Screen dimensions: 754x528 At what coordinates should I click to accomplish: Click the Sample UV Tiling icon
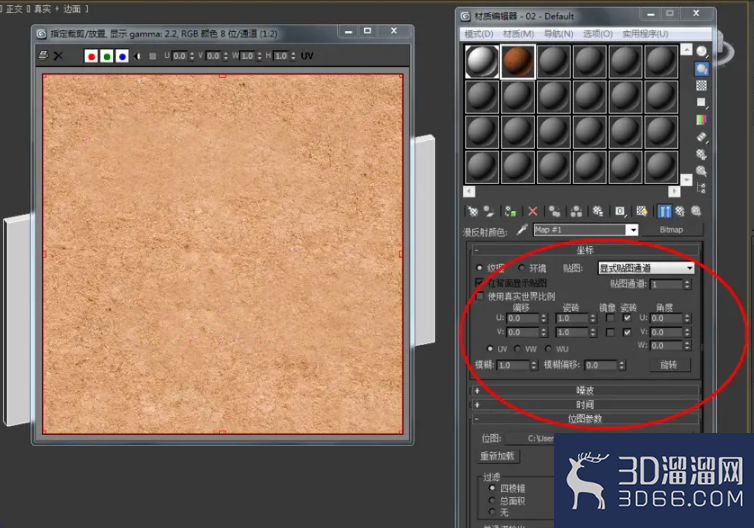702,102
